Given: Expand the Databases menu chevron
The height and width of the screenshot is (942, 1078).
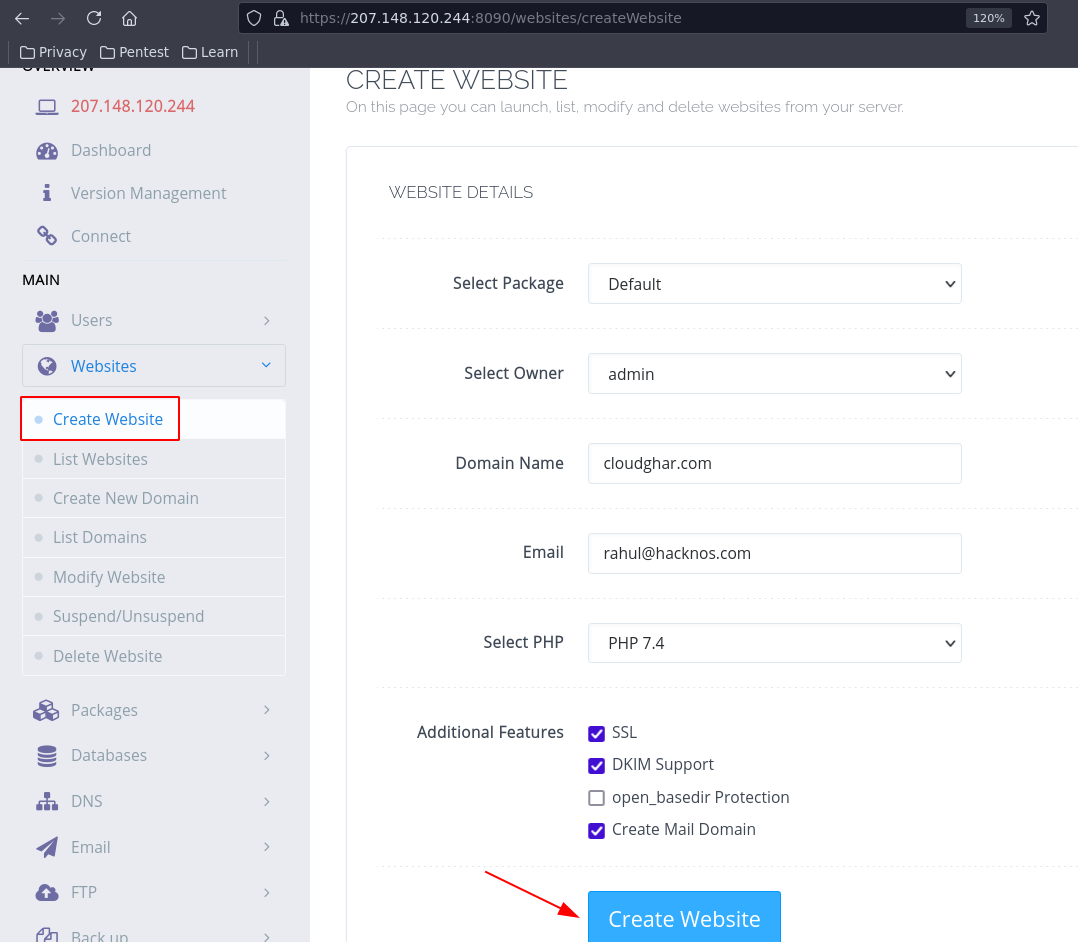Looking at the screenshot, I should point(267,756).
